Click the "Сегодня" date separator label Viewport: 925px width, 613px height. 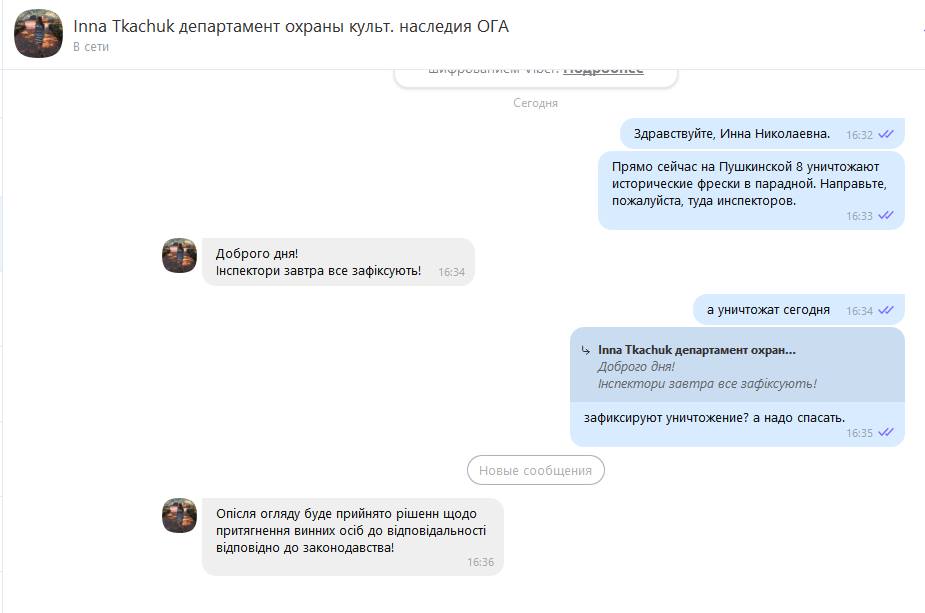(535, 103)
